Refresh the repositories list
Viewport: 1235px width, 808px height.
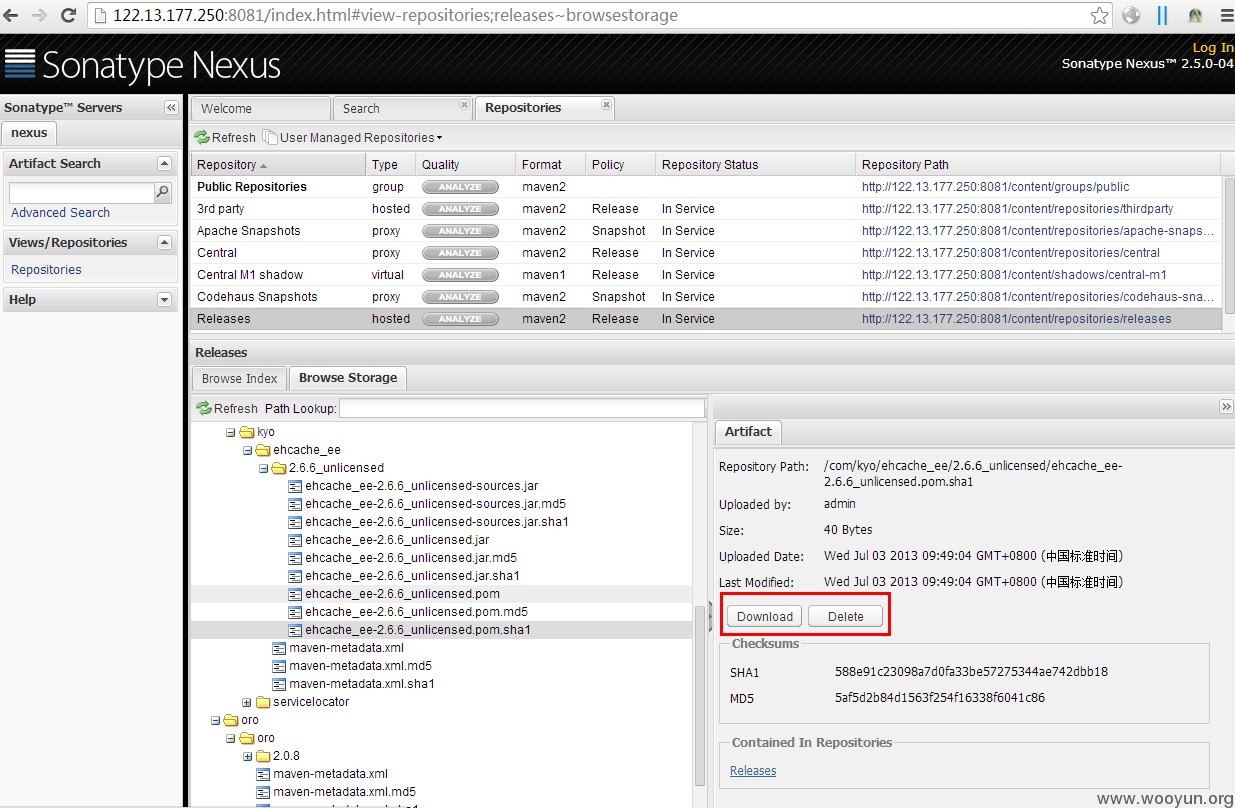(x=226, y=137)
